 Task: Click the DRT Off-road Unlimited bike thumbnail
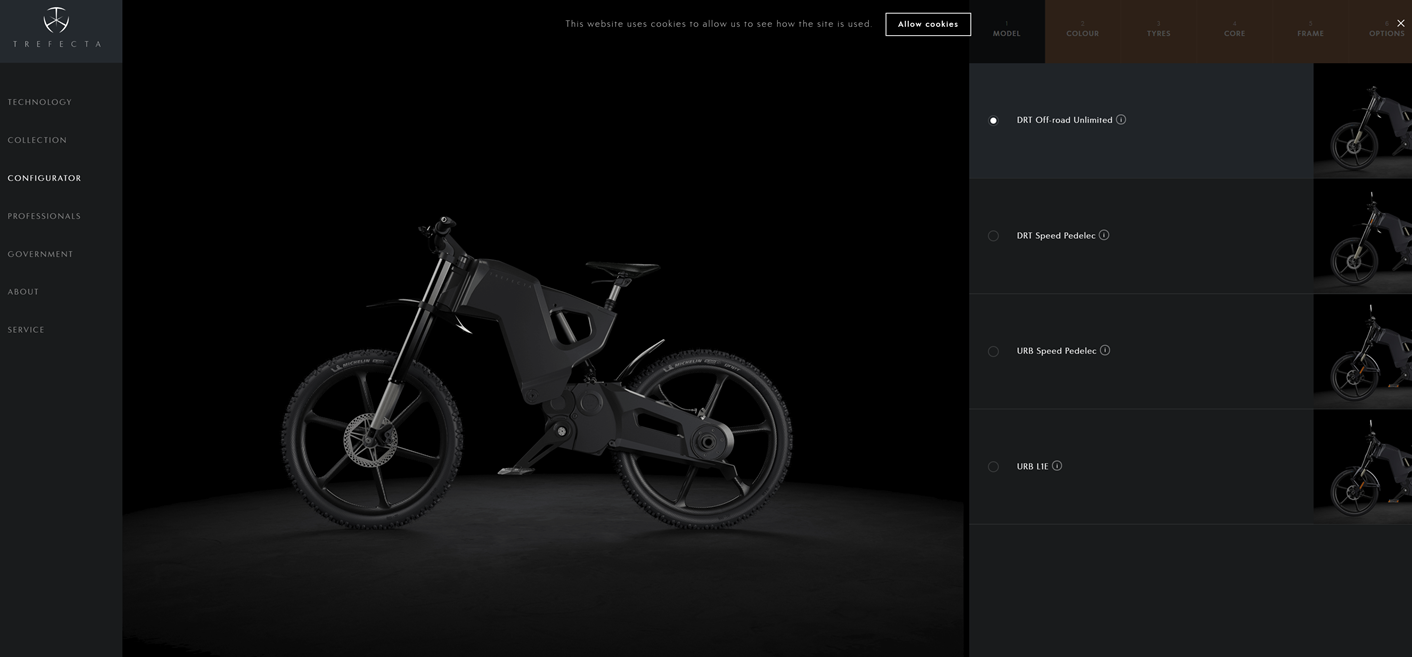[1362, 121]
